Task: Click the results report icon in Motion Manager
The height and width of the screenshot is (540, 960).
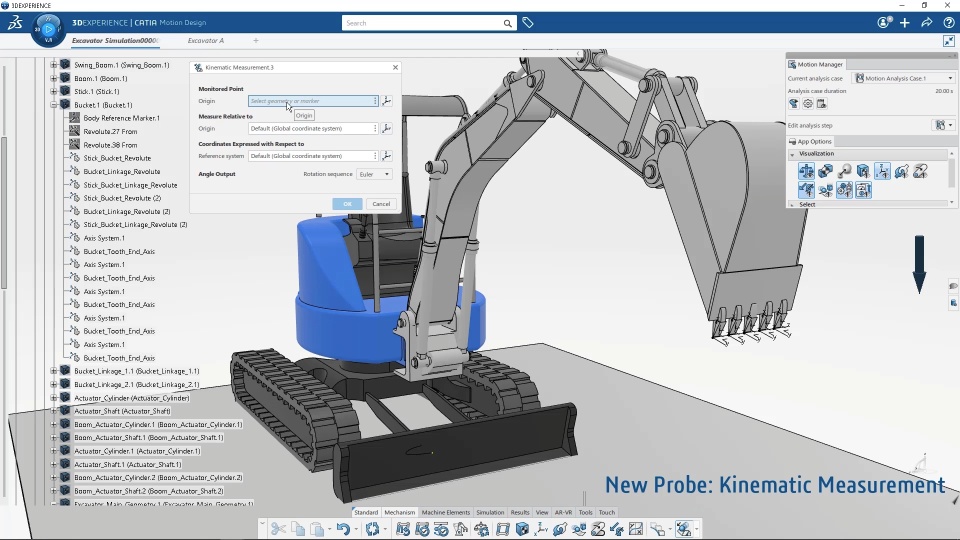Action: click(x=822, y=104)
